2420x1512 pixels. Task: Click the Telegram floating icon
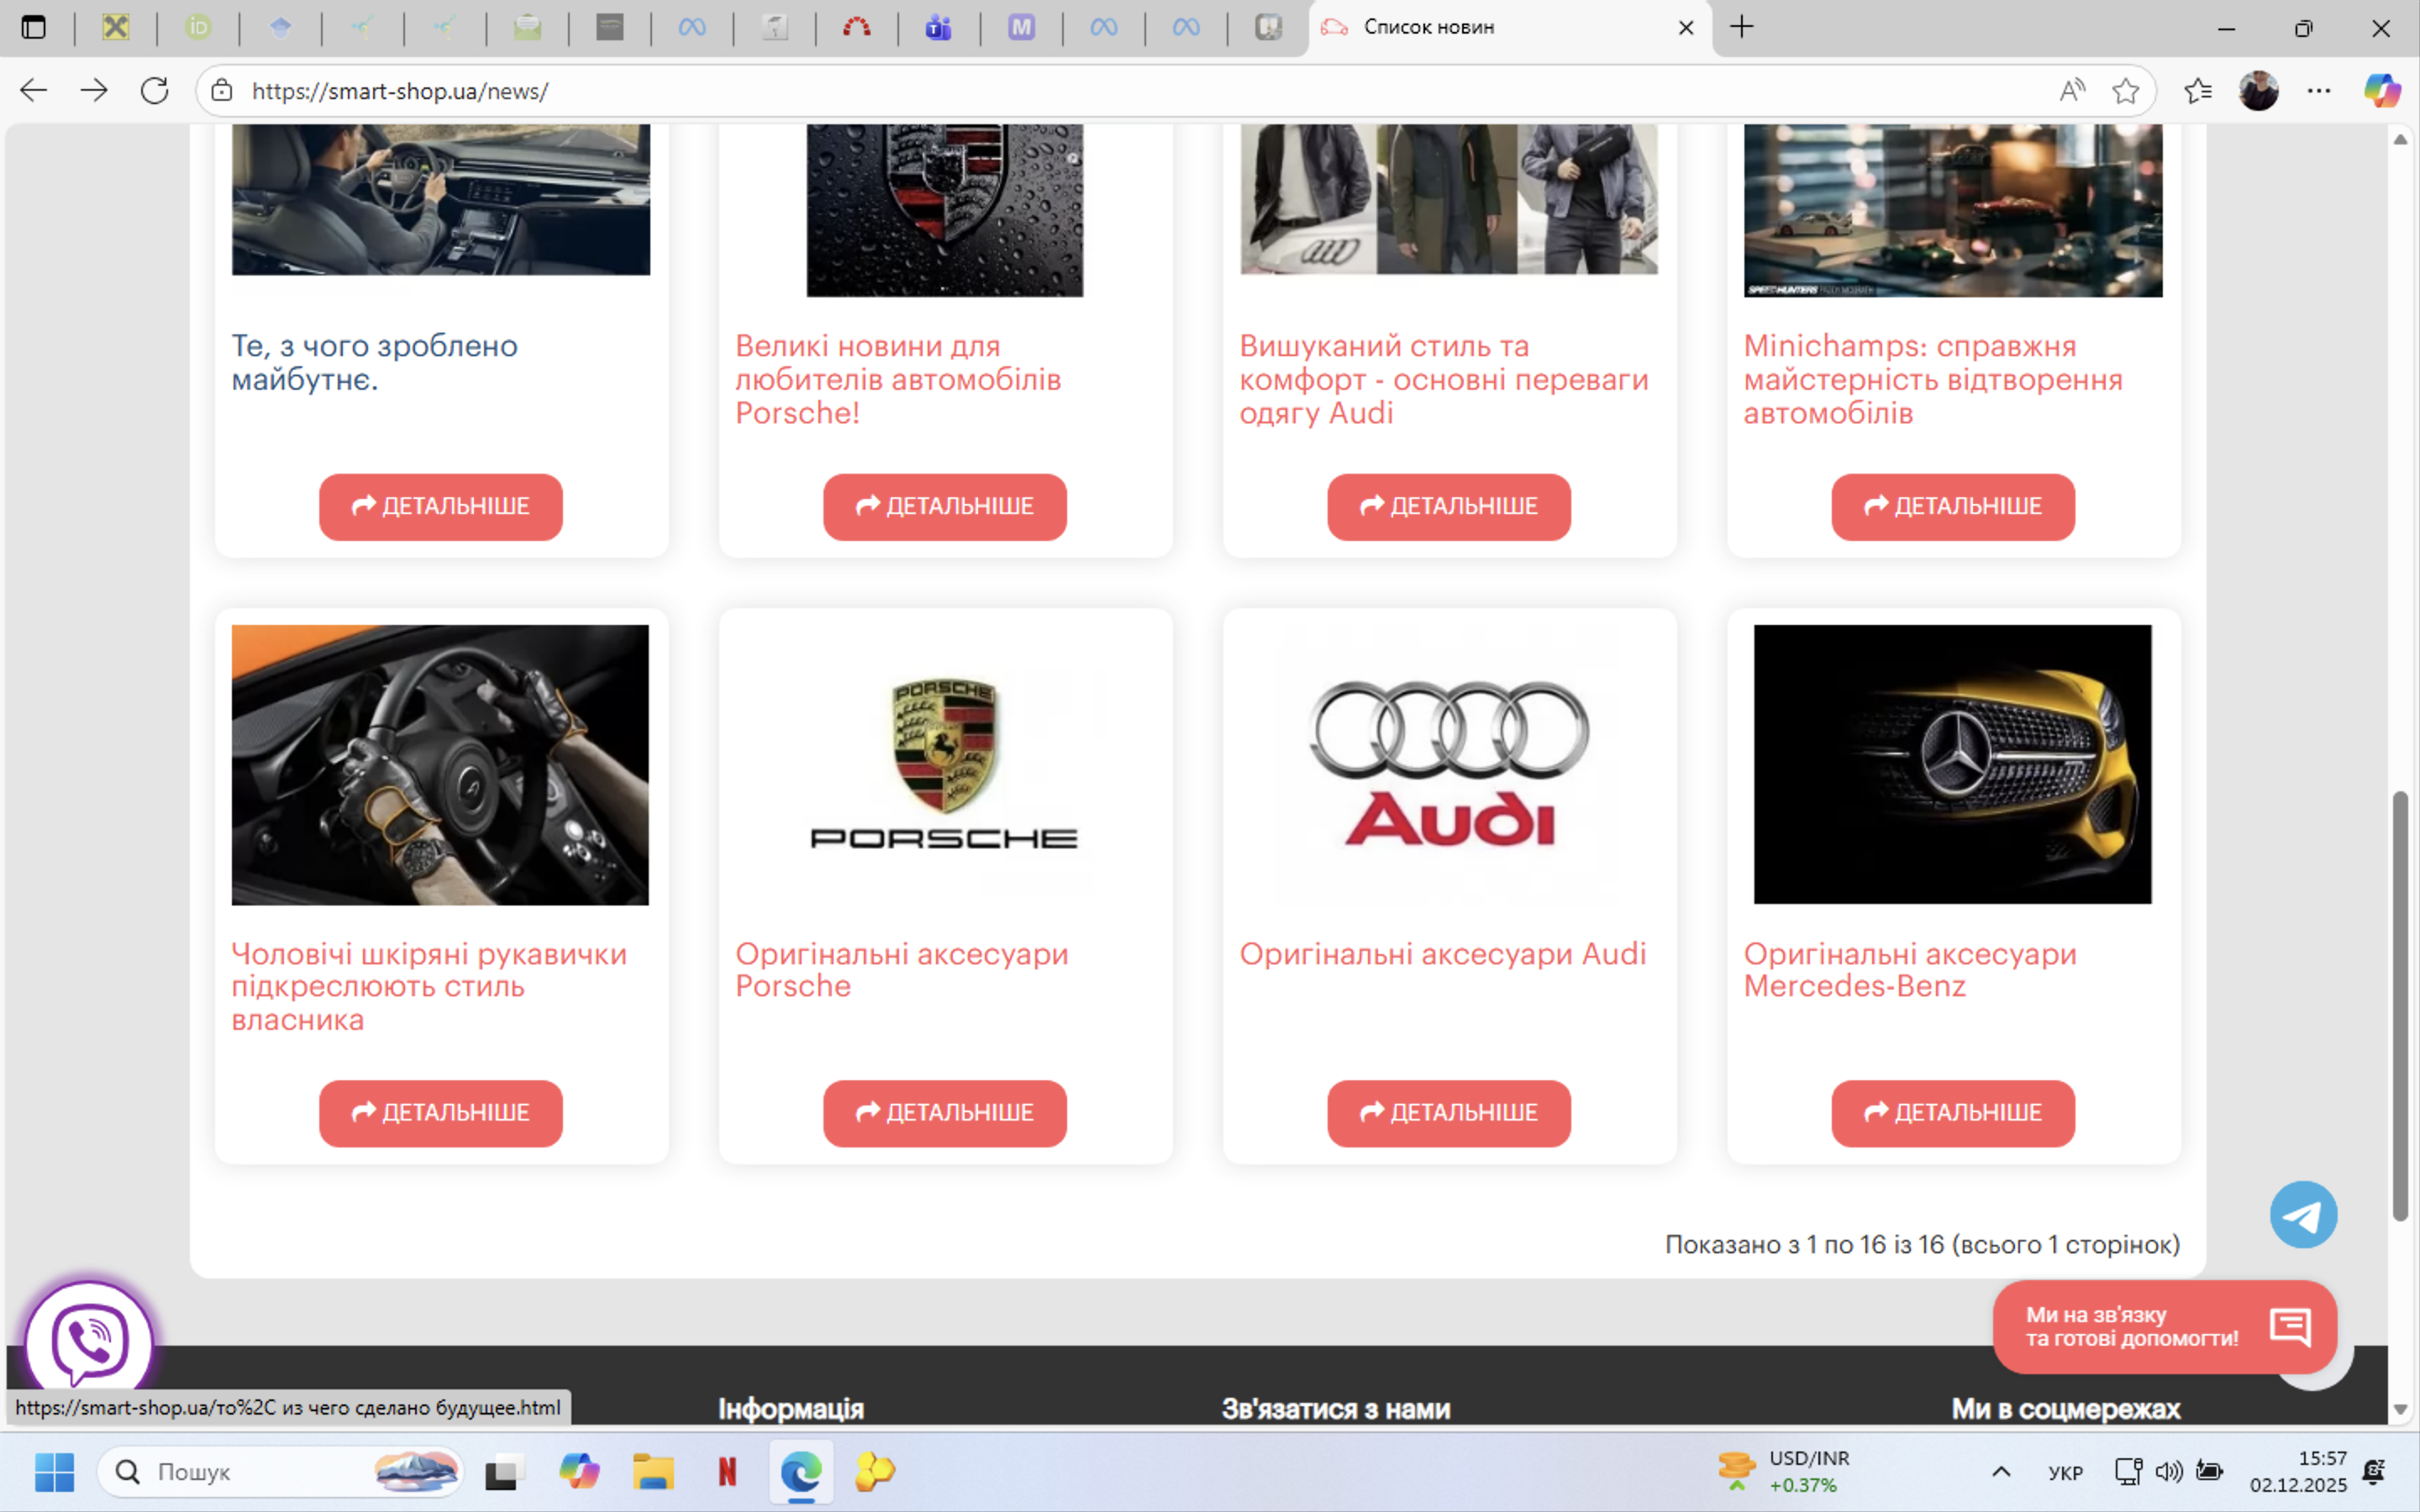point(2302,1215)
